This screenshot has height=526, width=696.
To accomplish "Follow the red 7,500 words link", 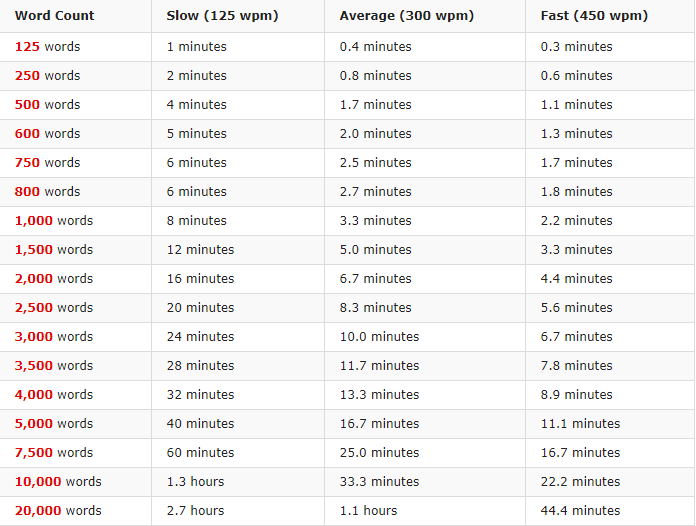I will 34,453.
